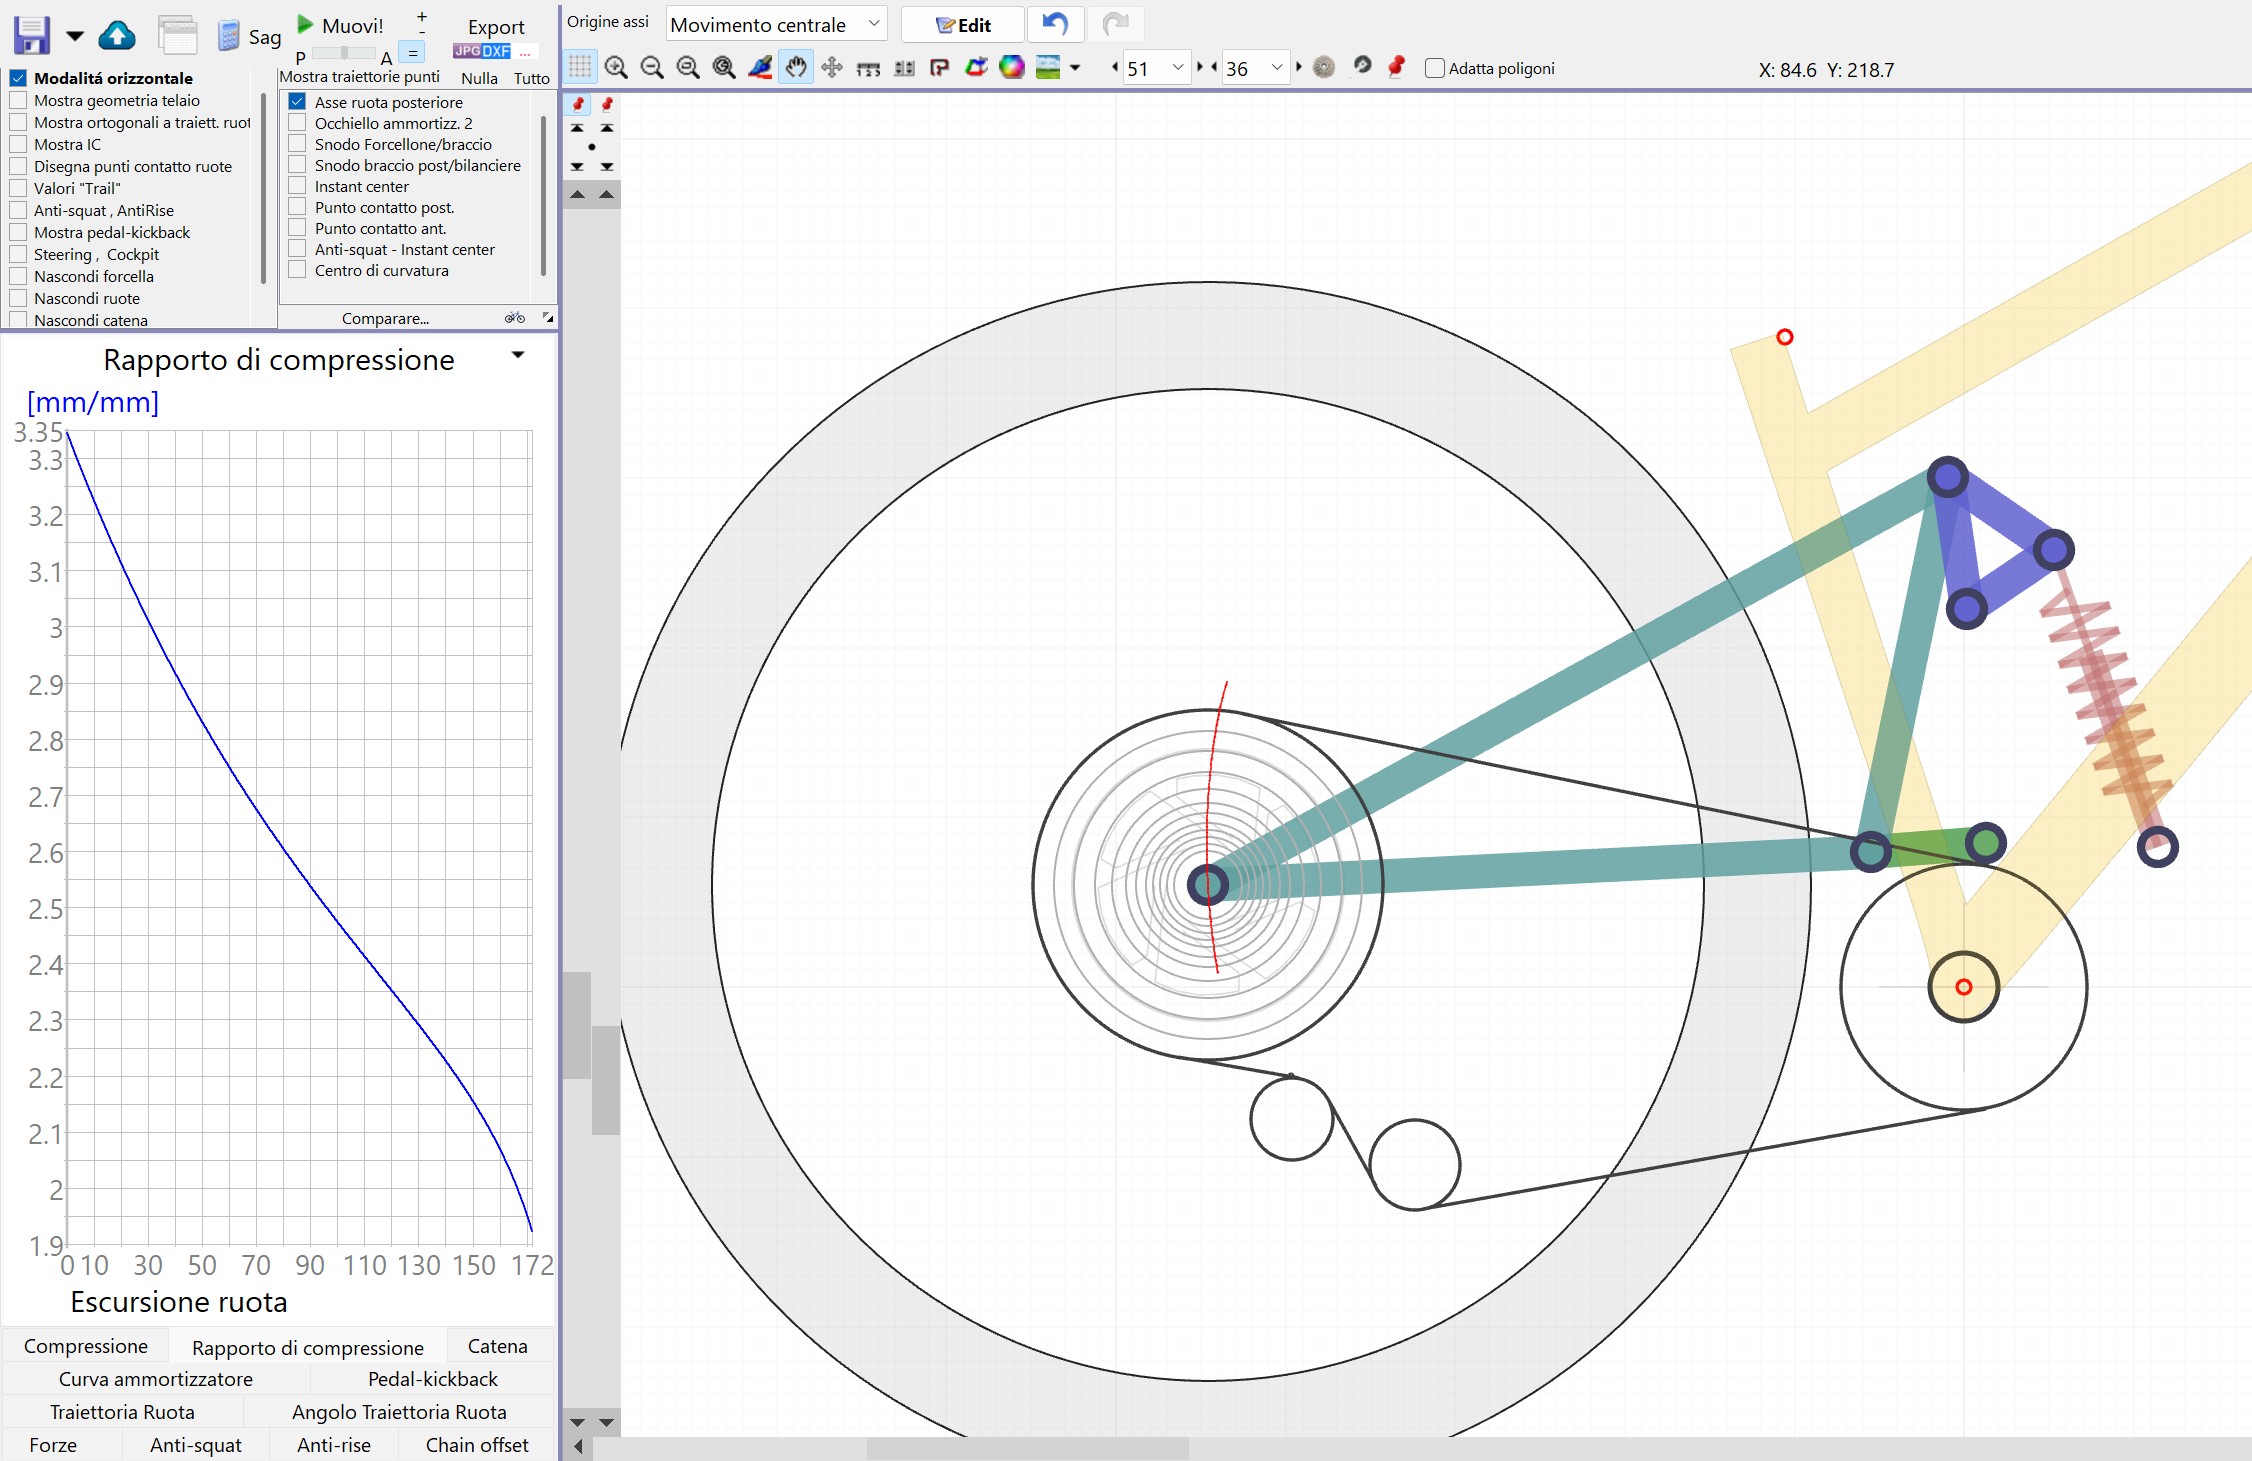The image size is (2252, 1461).
Task: Open graph type dropdown arrow beside title
Action: tap(518, 355)
